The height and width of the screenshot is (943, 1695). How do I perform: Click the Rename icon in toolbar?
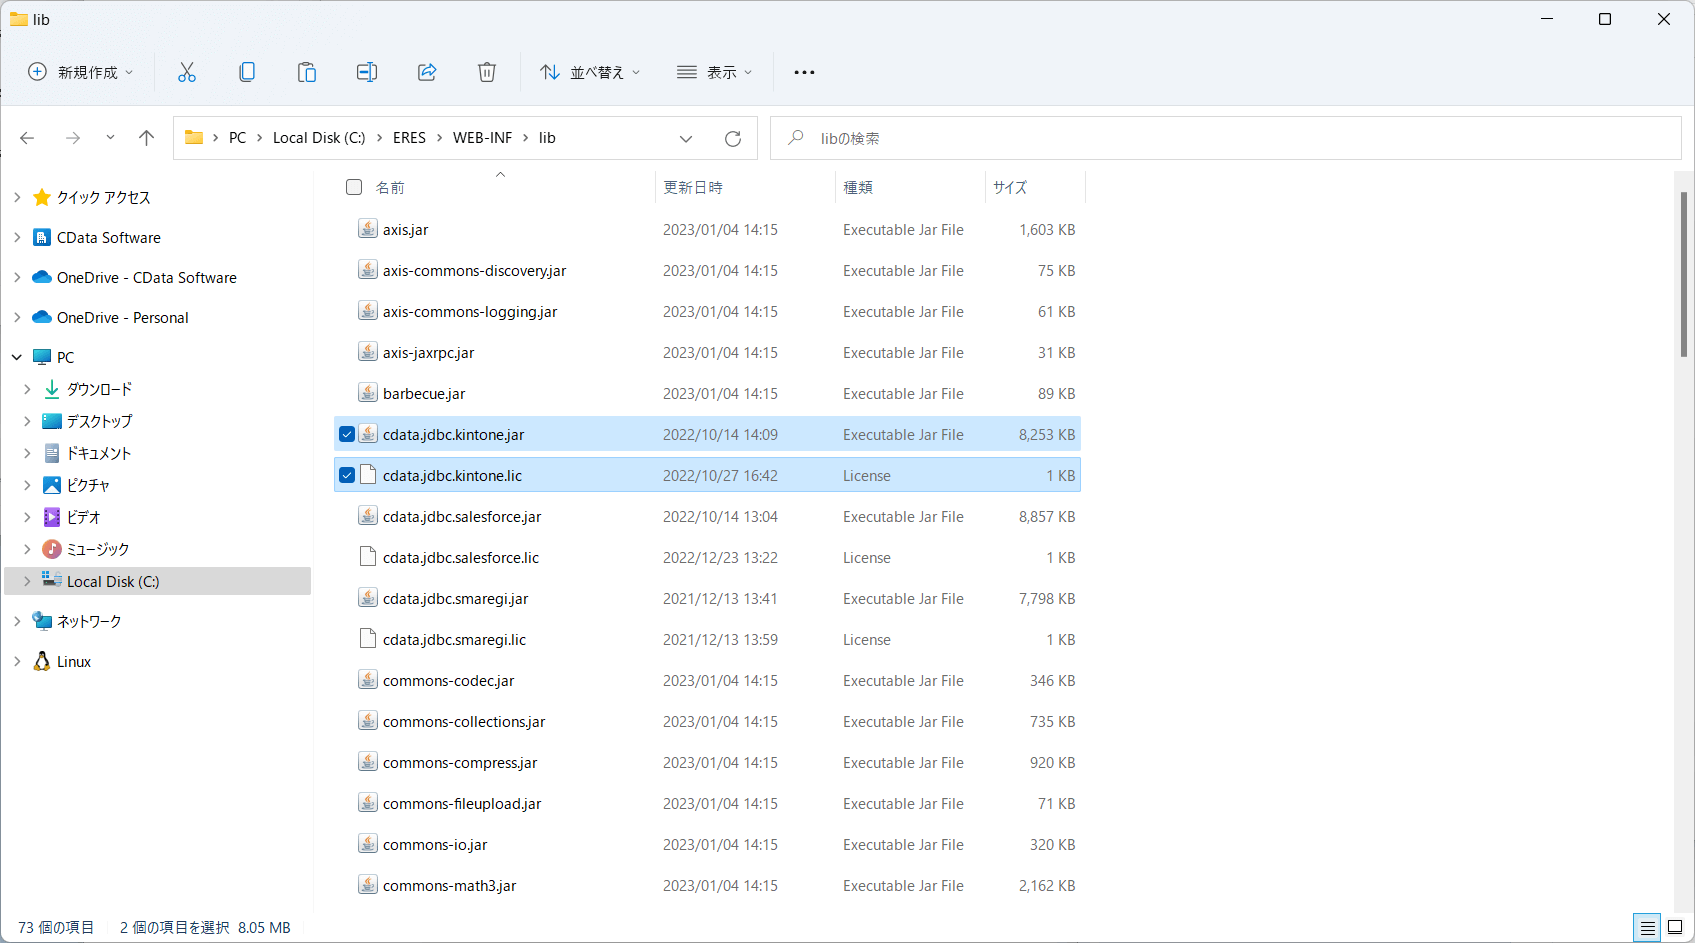(367, 72)
